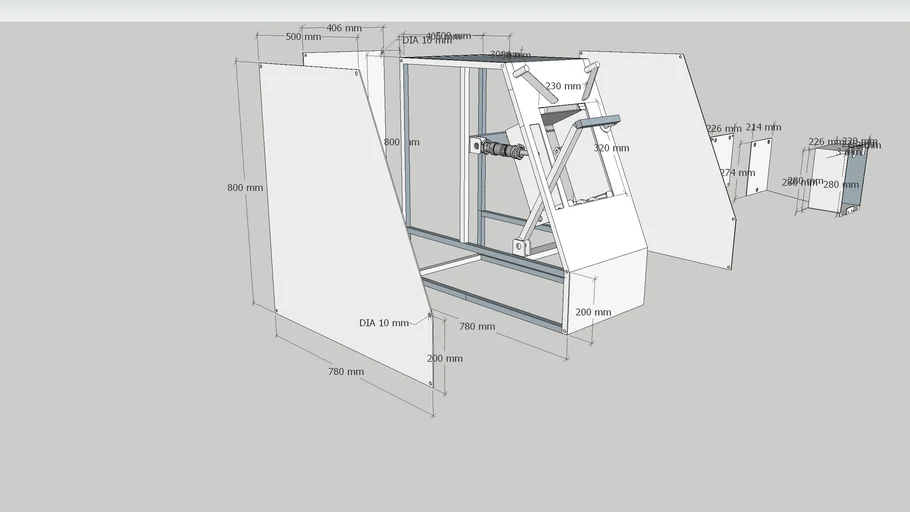This screenshot has height=512, width=910.
Task: Click the large right side panel
Action: (670, 150)
